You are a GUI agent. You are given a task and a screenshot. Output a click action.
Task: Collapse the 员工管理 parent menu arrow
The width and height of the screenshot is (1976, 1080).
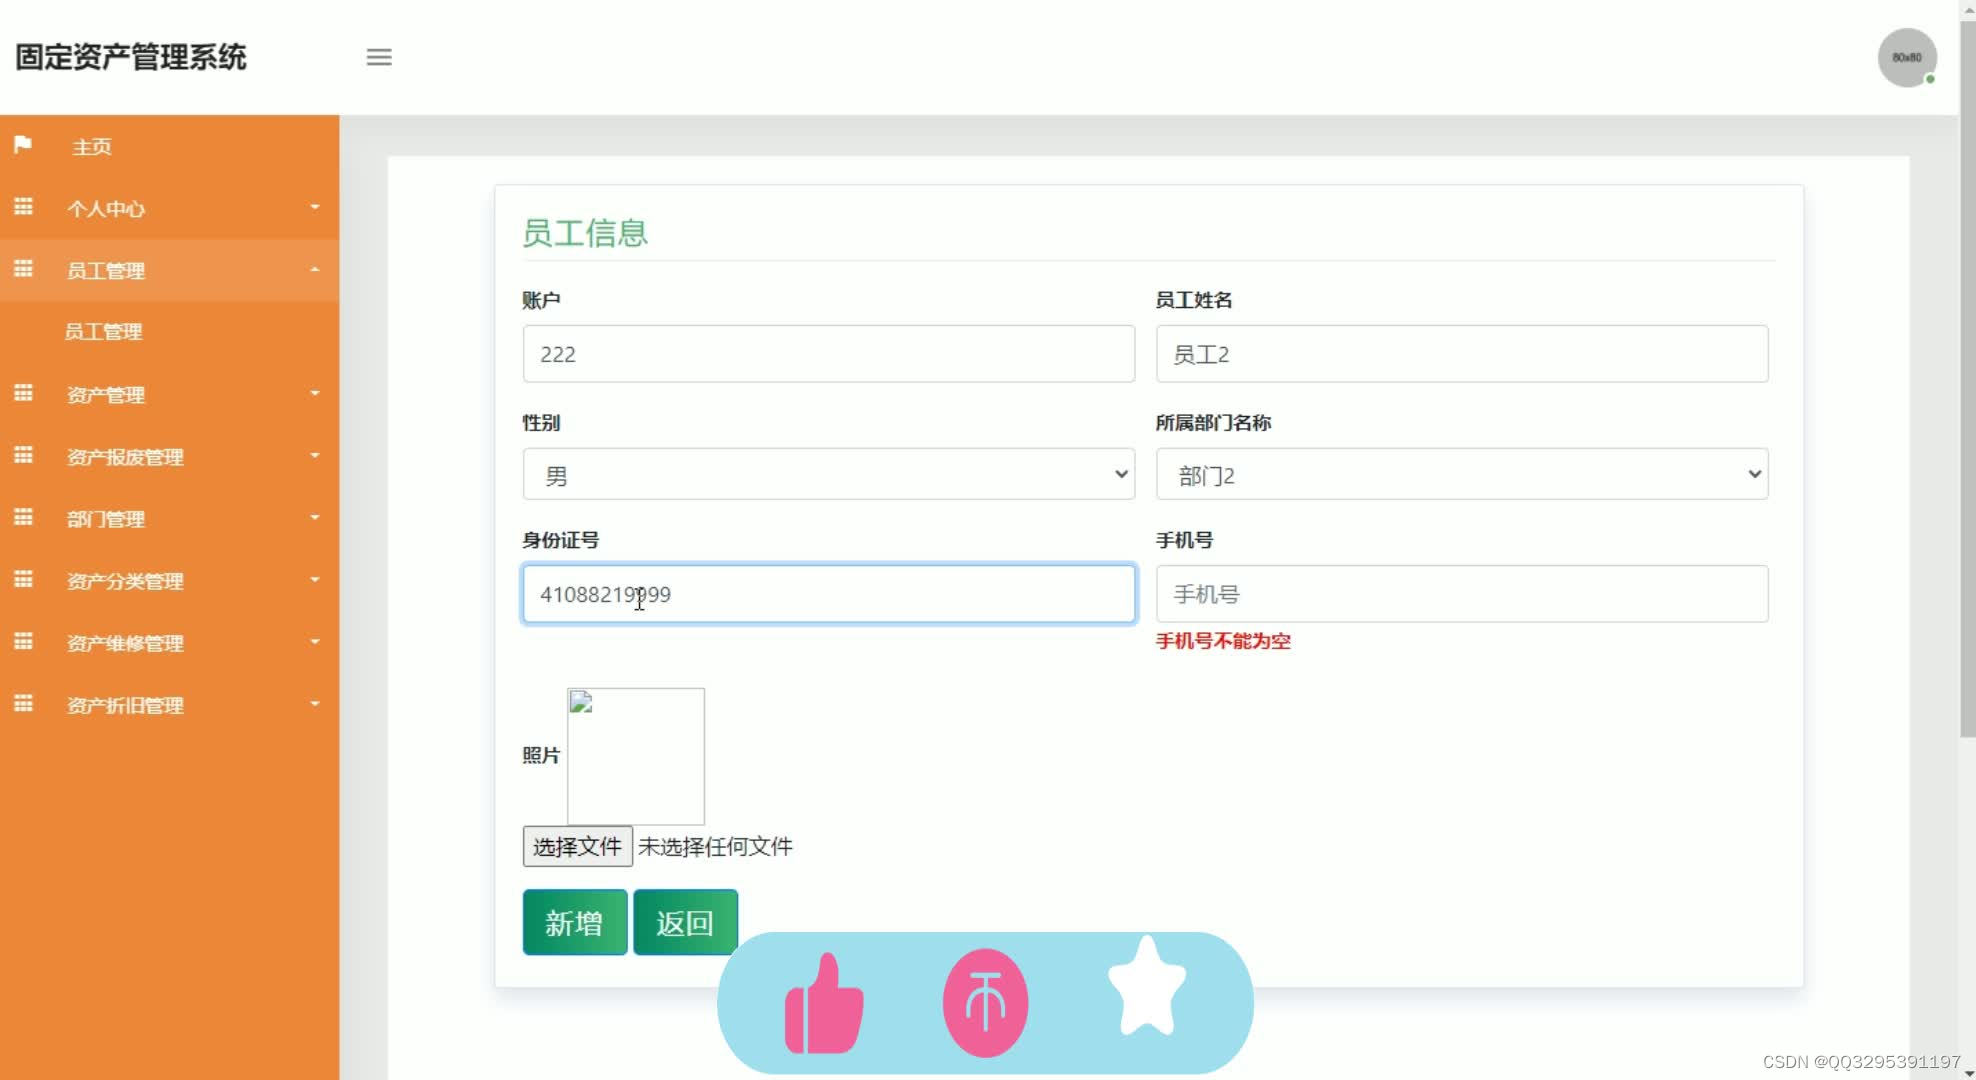315,269
